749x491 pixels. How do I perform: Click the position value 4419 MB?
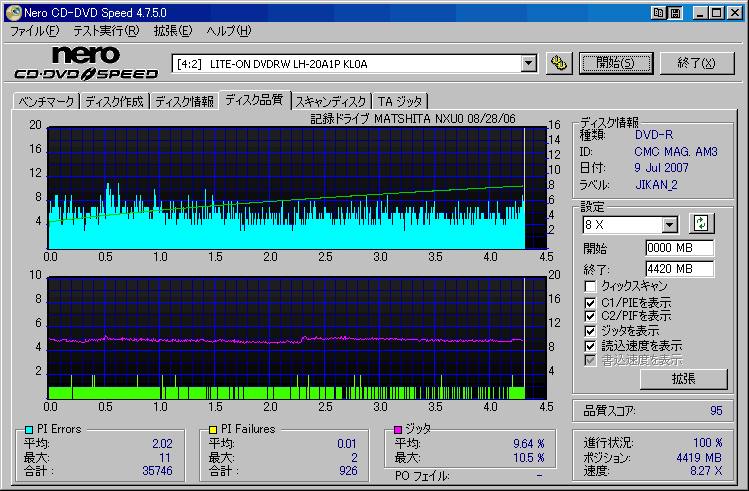(699, 458)
